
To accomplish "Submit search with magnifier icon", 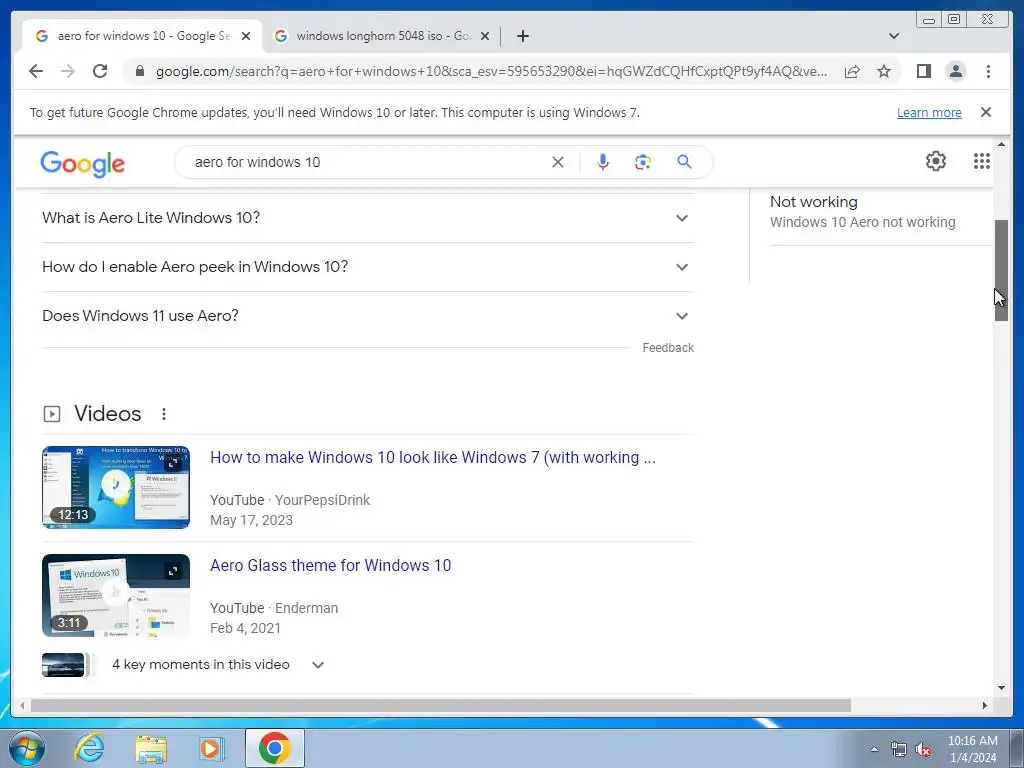I will [684, 162].
